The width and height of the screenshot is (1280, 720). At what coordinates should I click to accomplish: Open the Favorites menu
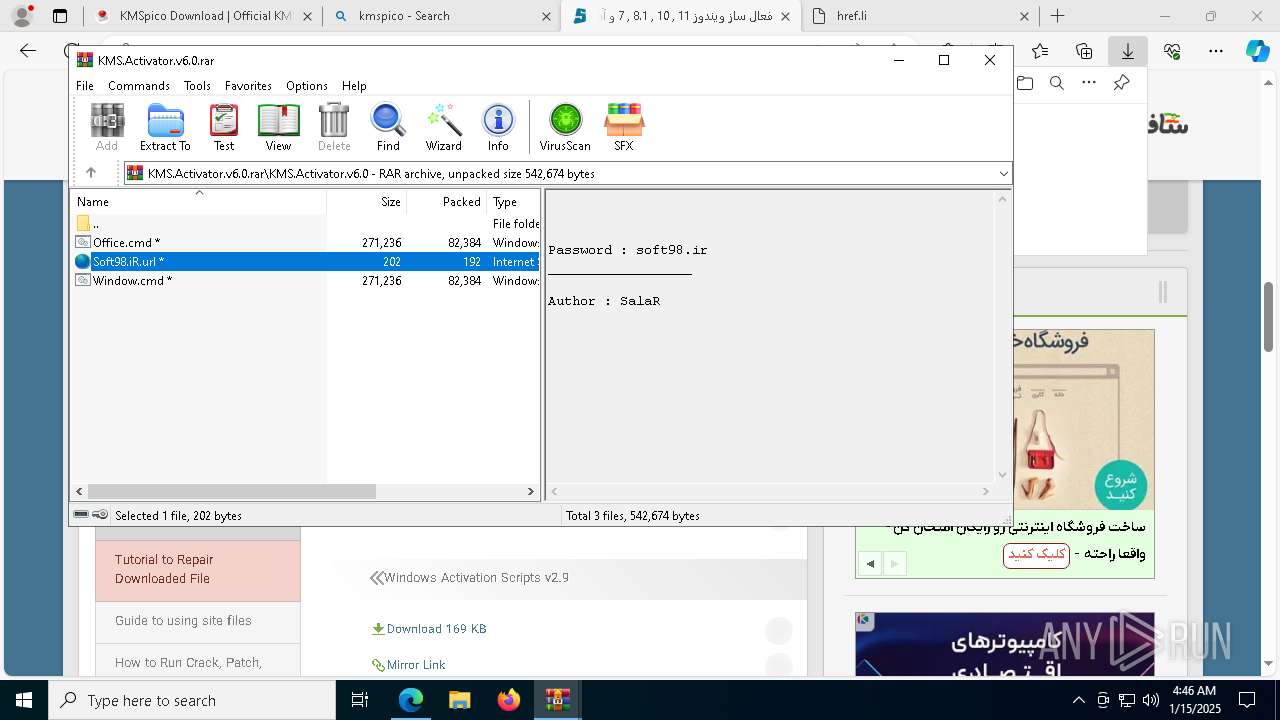pos(248,86)
